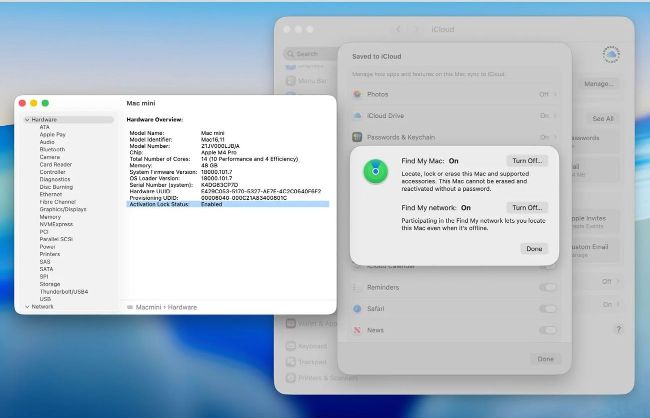Select PCI in the hardware list

click(x=44, y=232)
